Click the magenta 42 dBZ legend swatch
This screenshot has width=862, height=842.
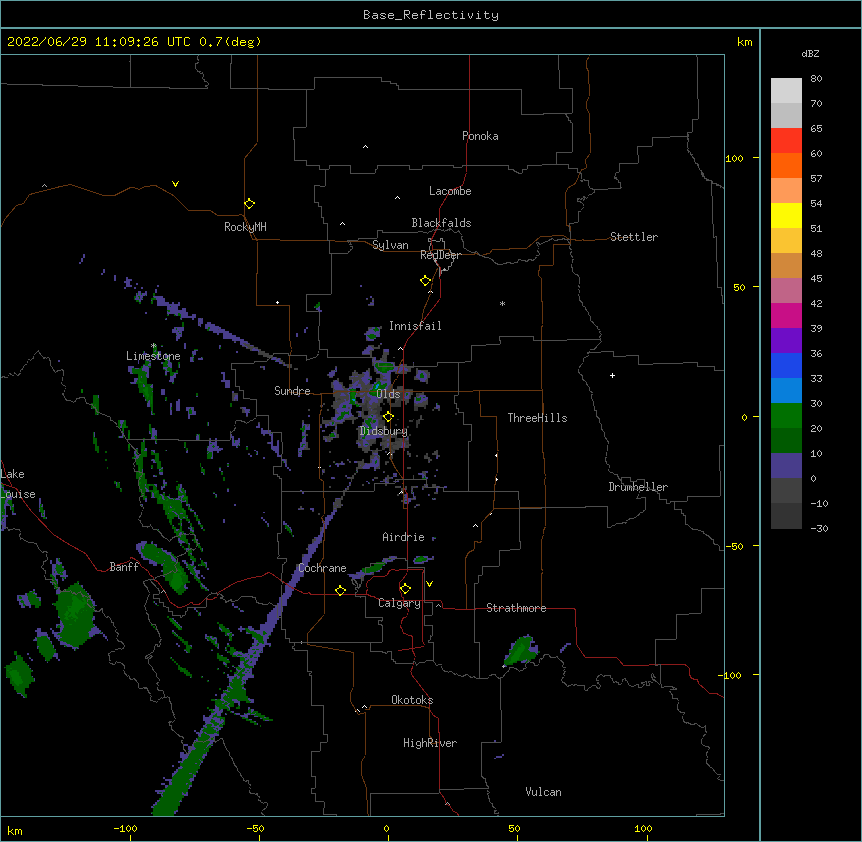[x=786, y=315]
